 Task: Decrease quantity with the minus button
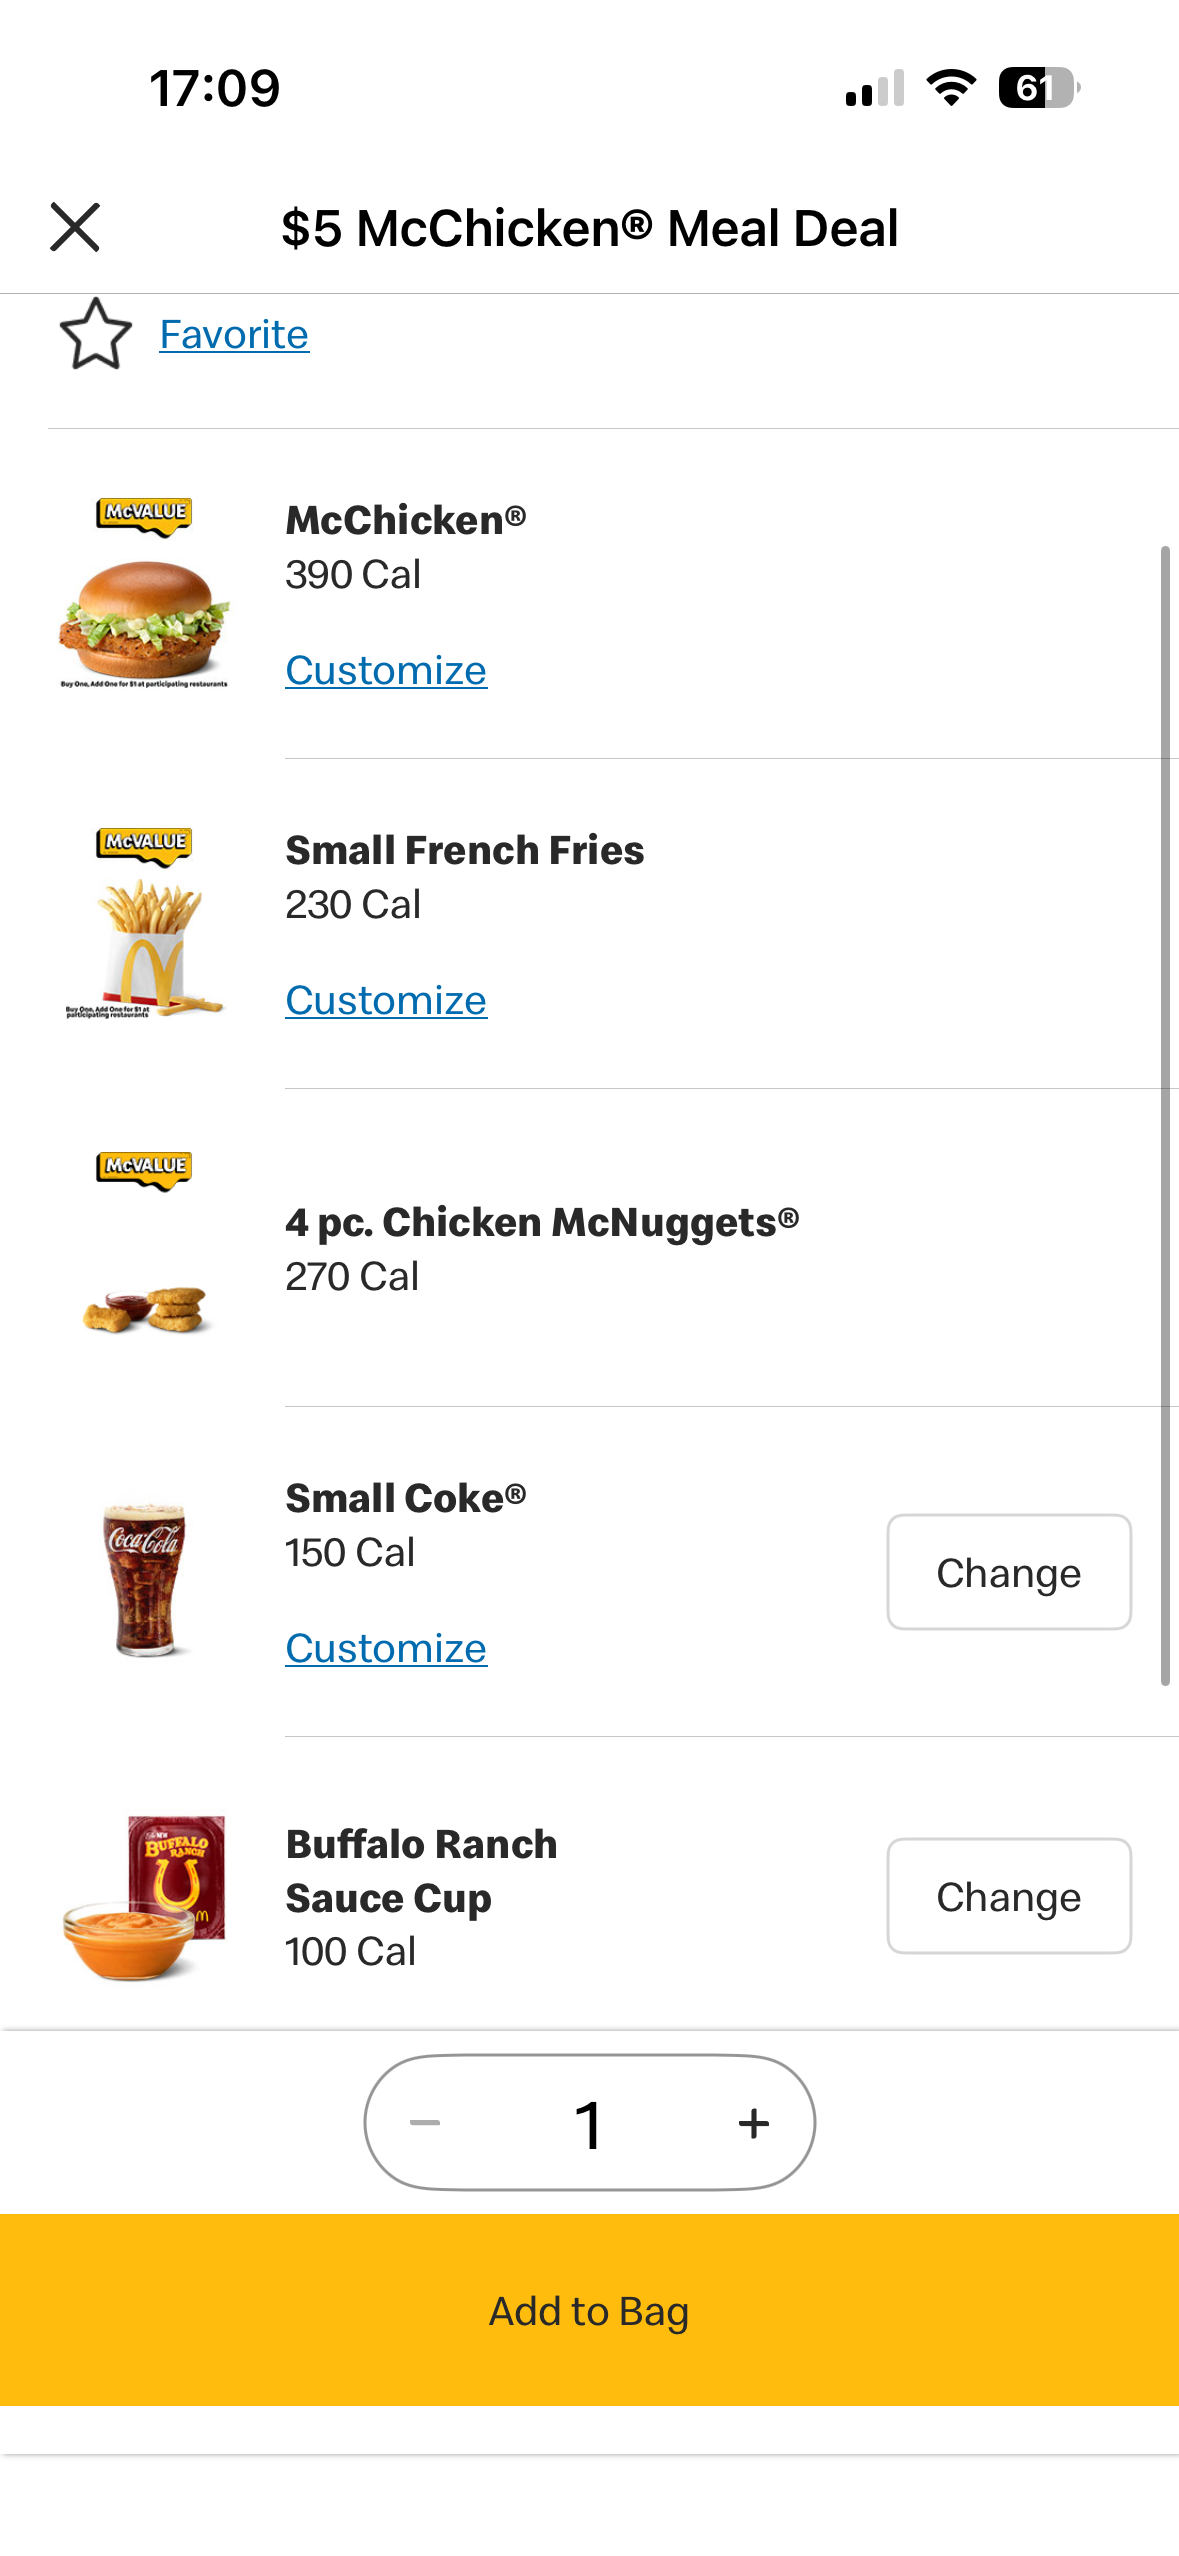425,2122
